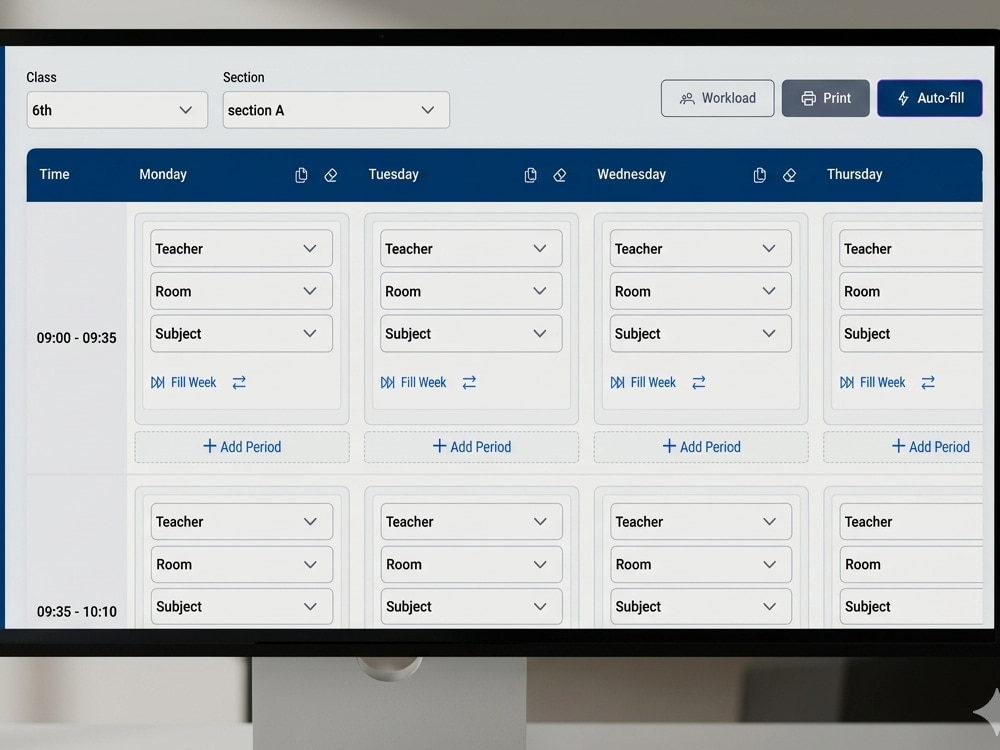Copy Monday's schedule with the copy icon
The width and height of the screenshot is (1000, 750).
coord(301,175)
